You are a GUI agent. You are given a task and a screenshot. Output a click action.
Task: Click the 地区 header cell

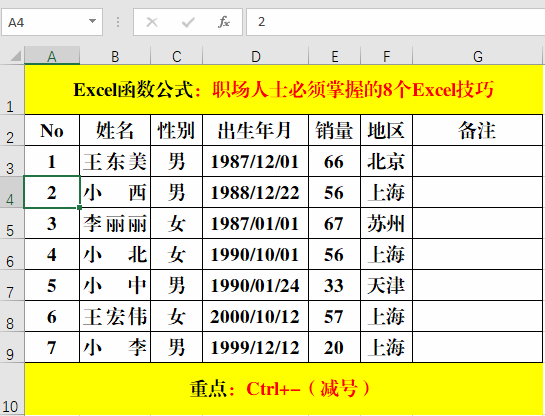387,130
